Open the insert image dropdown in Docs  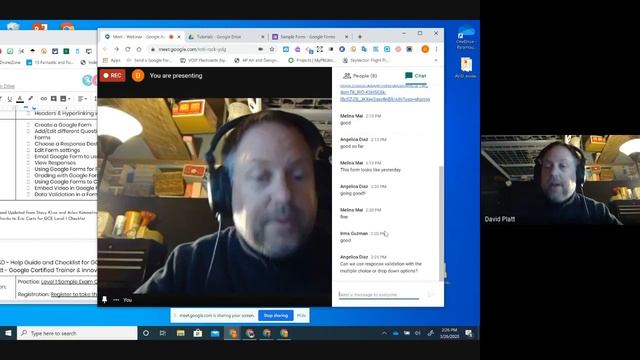(x=65, y=99)
